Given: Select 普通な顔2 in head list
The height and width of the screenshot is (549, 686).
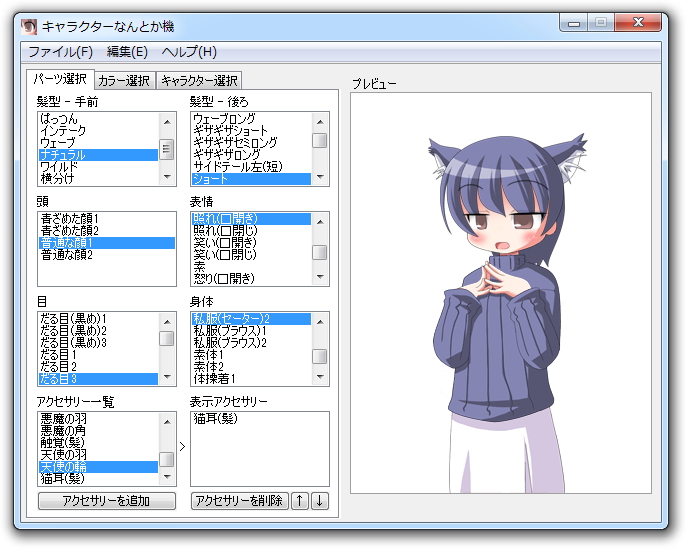Looking at the screenshot, I should tap(107, 255).
